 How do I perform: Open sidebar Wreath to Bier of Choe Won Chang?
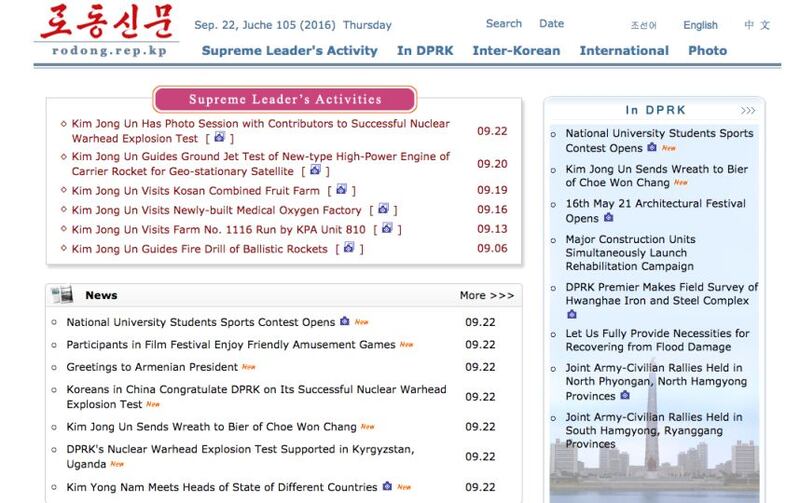tap(657, 175)
